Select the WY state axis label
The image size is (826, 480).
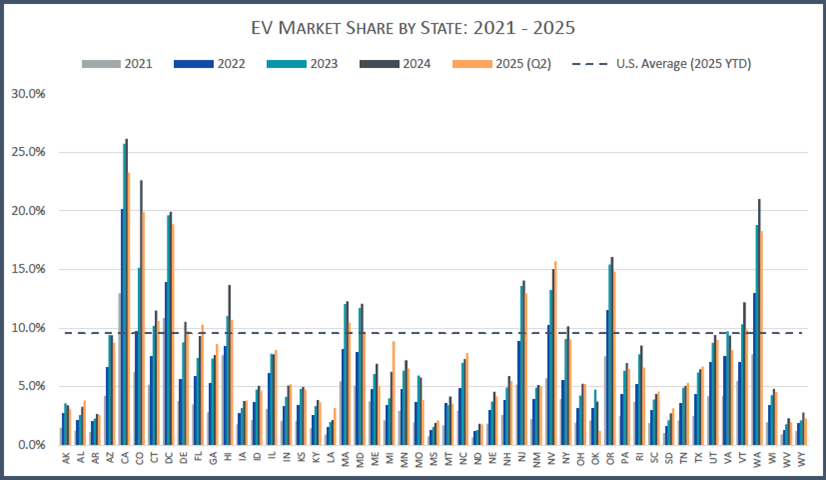(802, 459)
